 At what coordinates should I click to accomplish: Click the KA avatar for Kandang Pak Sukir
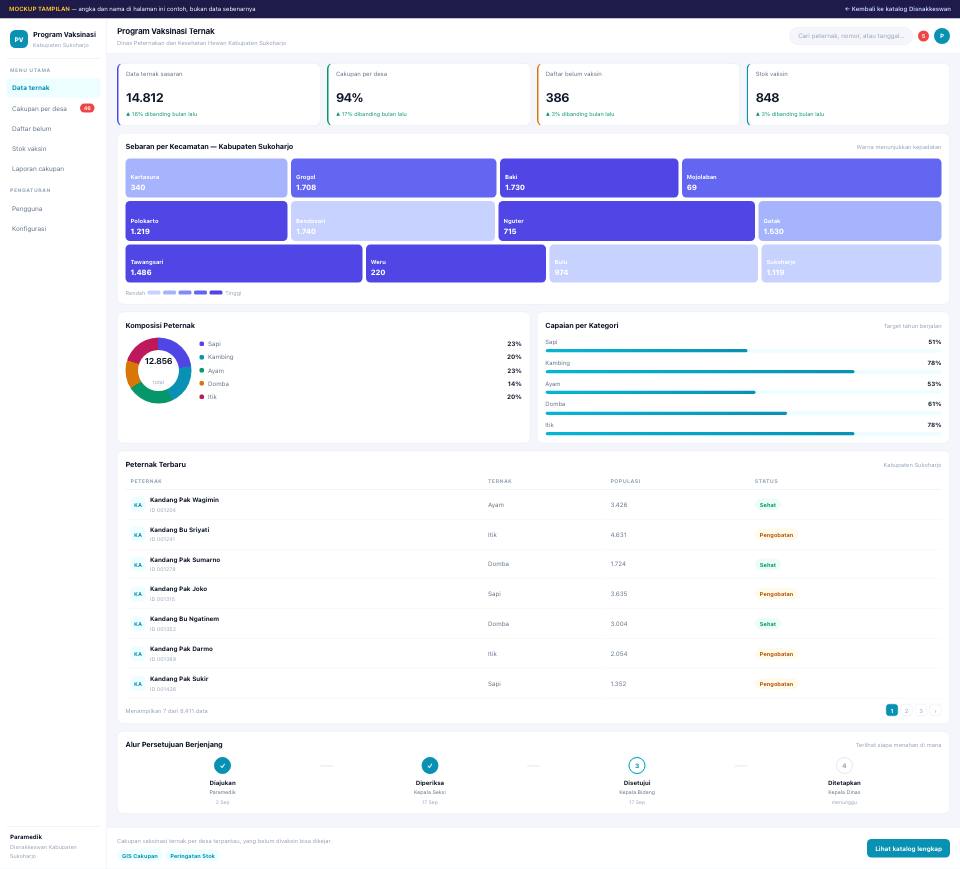138,684
